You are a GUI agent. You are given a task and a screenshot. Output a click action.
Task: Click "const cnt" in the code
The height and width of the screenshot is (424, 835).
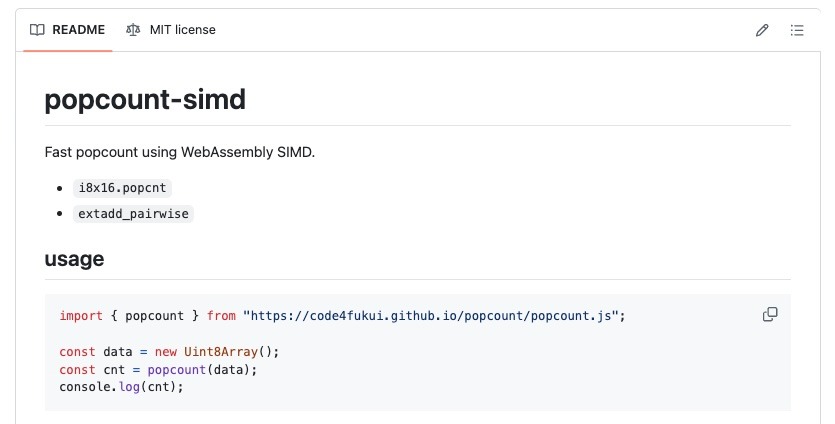coord(91,369)
